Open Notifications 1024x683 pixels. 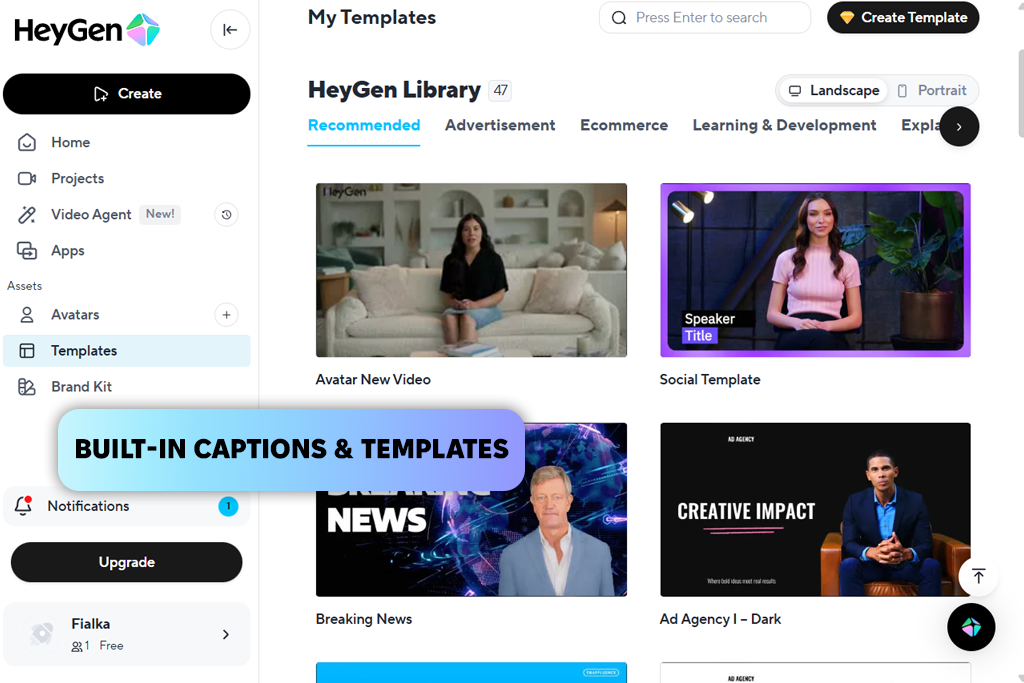[x=127, y=506]
